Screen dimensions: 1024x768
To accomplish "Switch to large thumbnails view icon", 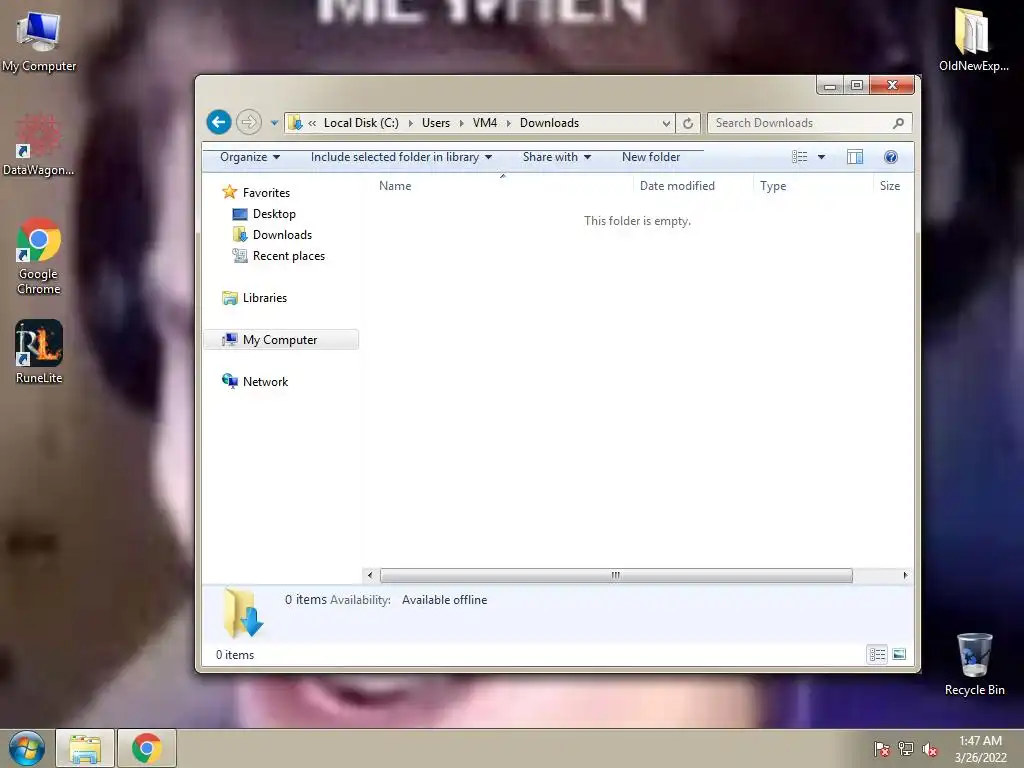I will coord(899,654).
